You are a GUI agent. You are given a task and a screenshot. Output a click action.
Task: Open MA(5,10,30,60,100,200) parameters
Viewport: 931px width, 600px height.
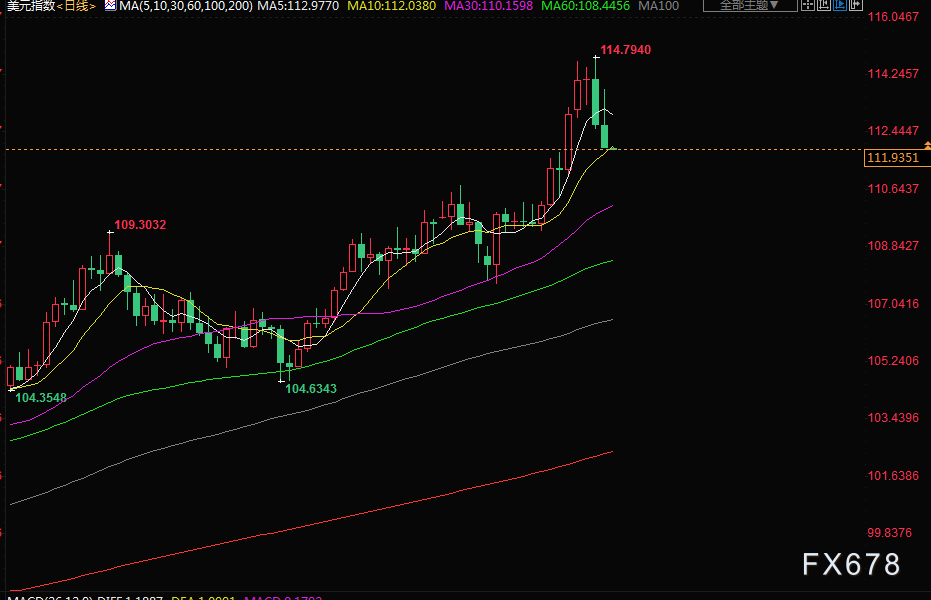point(186,6)
